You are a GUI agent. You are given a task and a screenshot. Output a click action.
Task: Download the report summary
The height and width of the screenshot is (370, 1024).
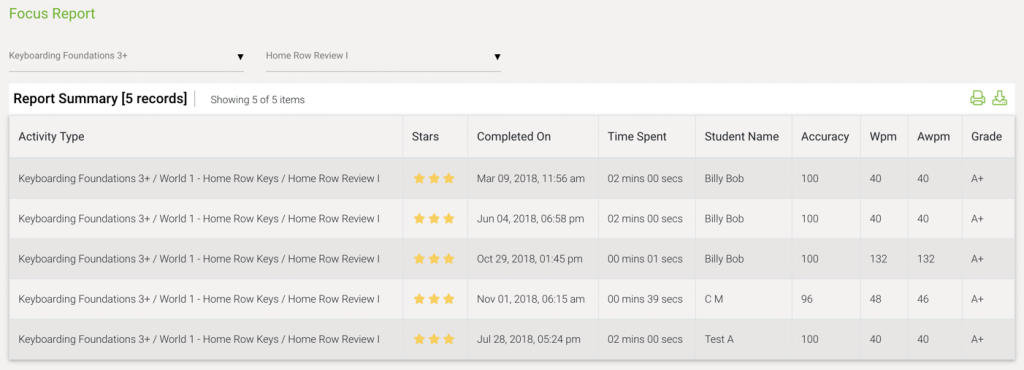pyautogui.click(x=1000, y=99)
